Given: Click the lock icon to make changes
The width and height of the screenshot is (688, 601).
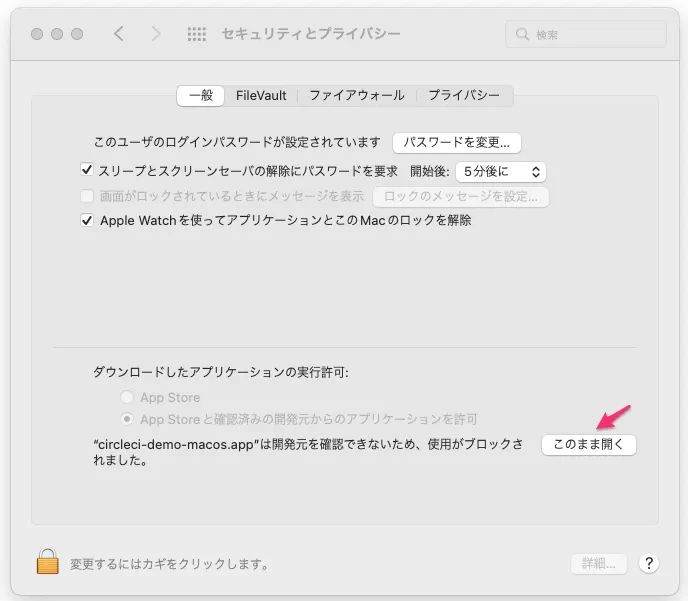Looking at the screenshot, I should click(x=47, y=561).
